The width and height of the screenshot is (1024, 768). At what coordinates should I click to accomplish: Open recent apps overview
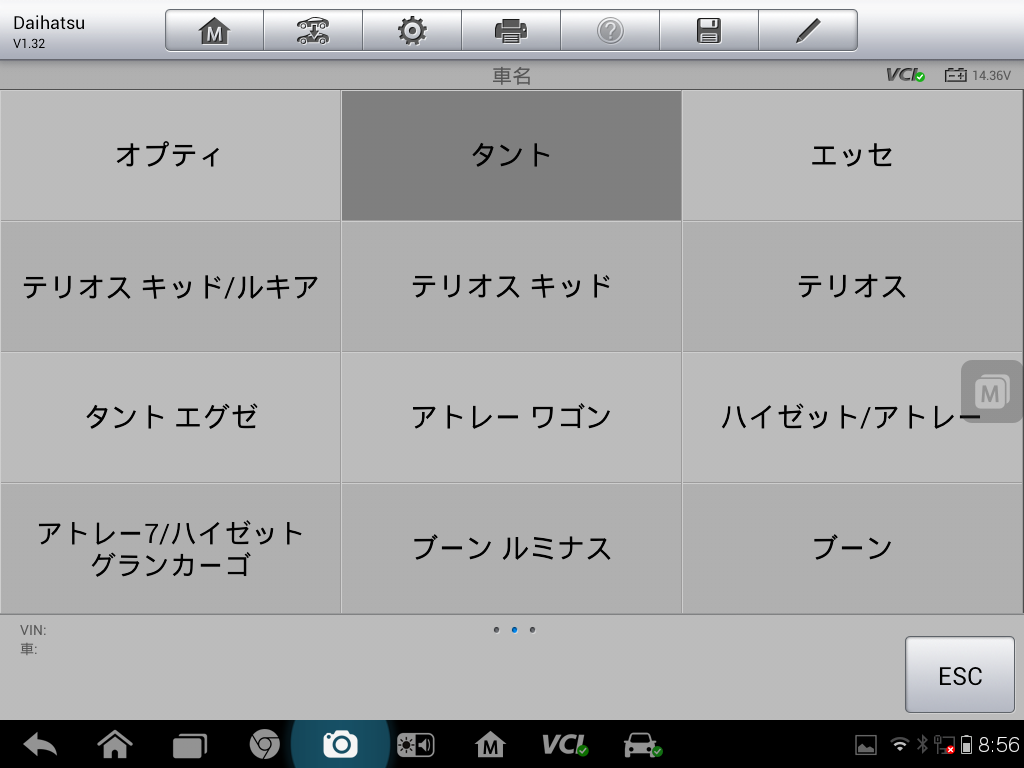189,746
